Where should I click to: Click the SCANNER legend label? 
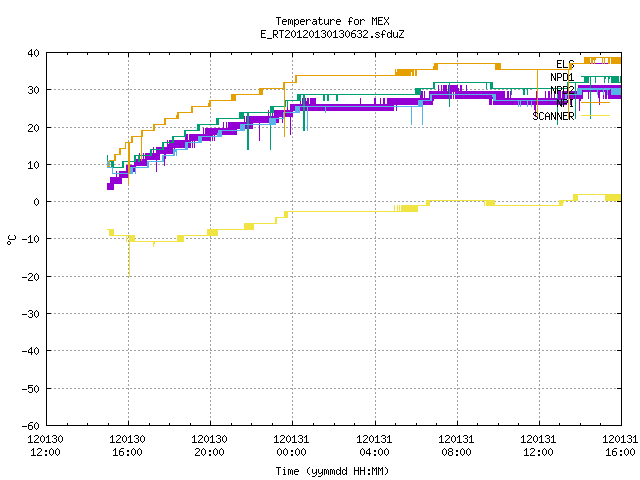coord(553,116)
